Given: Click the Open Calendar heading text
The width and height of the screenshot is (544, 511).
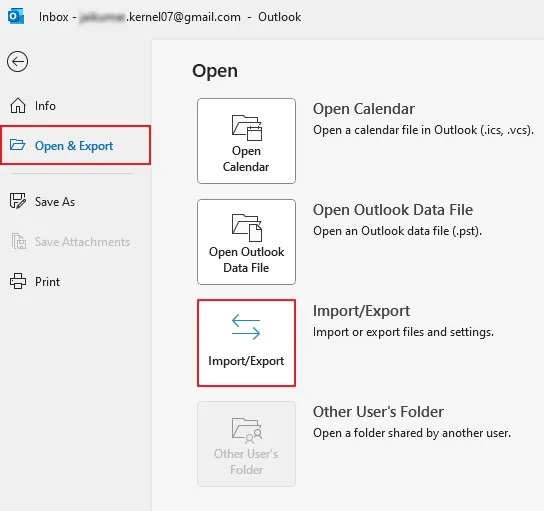Looking at the screenshot, I should coord(364,109).
